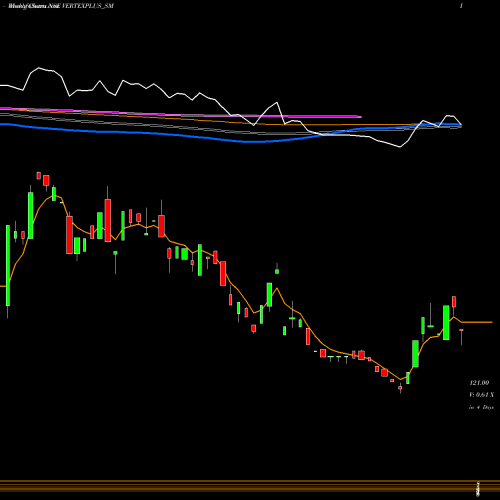Click the last small red candle on the right
This screenshot has width=500, height=500.
(x=461, y=330)
